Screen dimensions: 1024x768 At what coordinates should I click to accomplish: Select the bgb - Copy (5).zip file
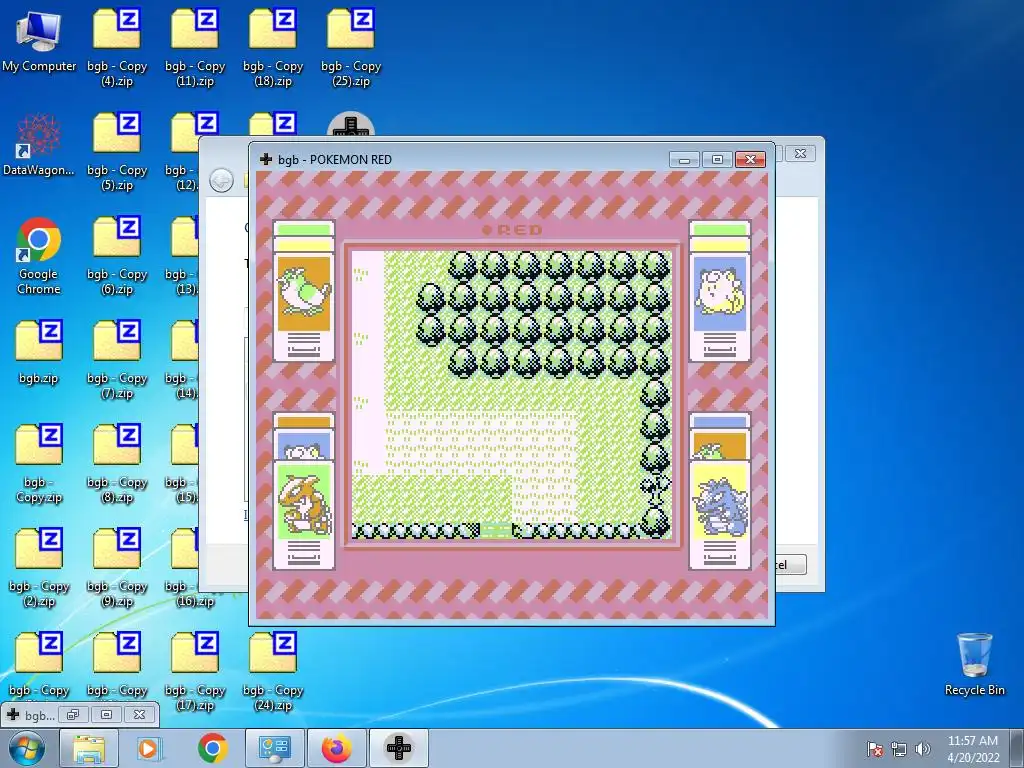[x=117, y=152]
